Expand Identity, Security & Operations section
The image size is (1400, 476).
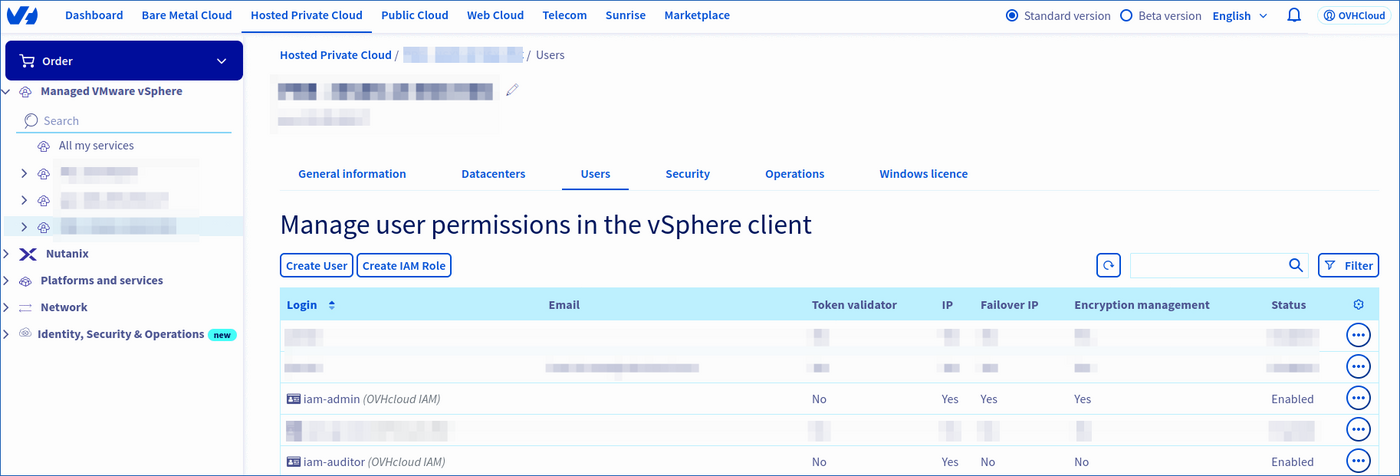(x=6, y=334)
